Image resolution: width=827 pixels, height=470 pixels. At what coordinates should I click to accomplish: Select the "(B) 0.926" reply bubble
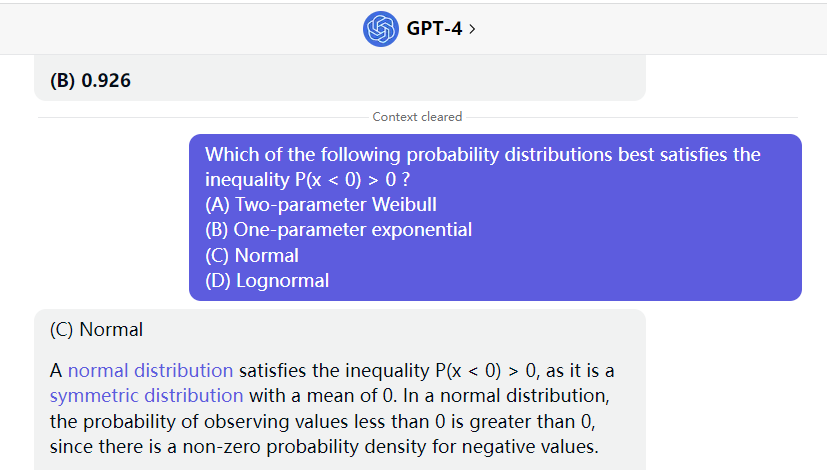(x=90, y=80)
